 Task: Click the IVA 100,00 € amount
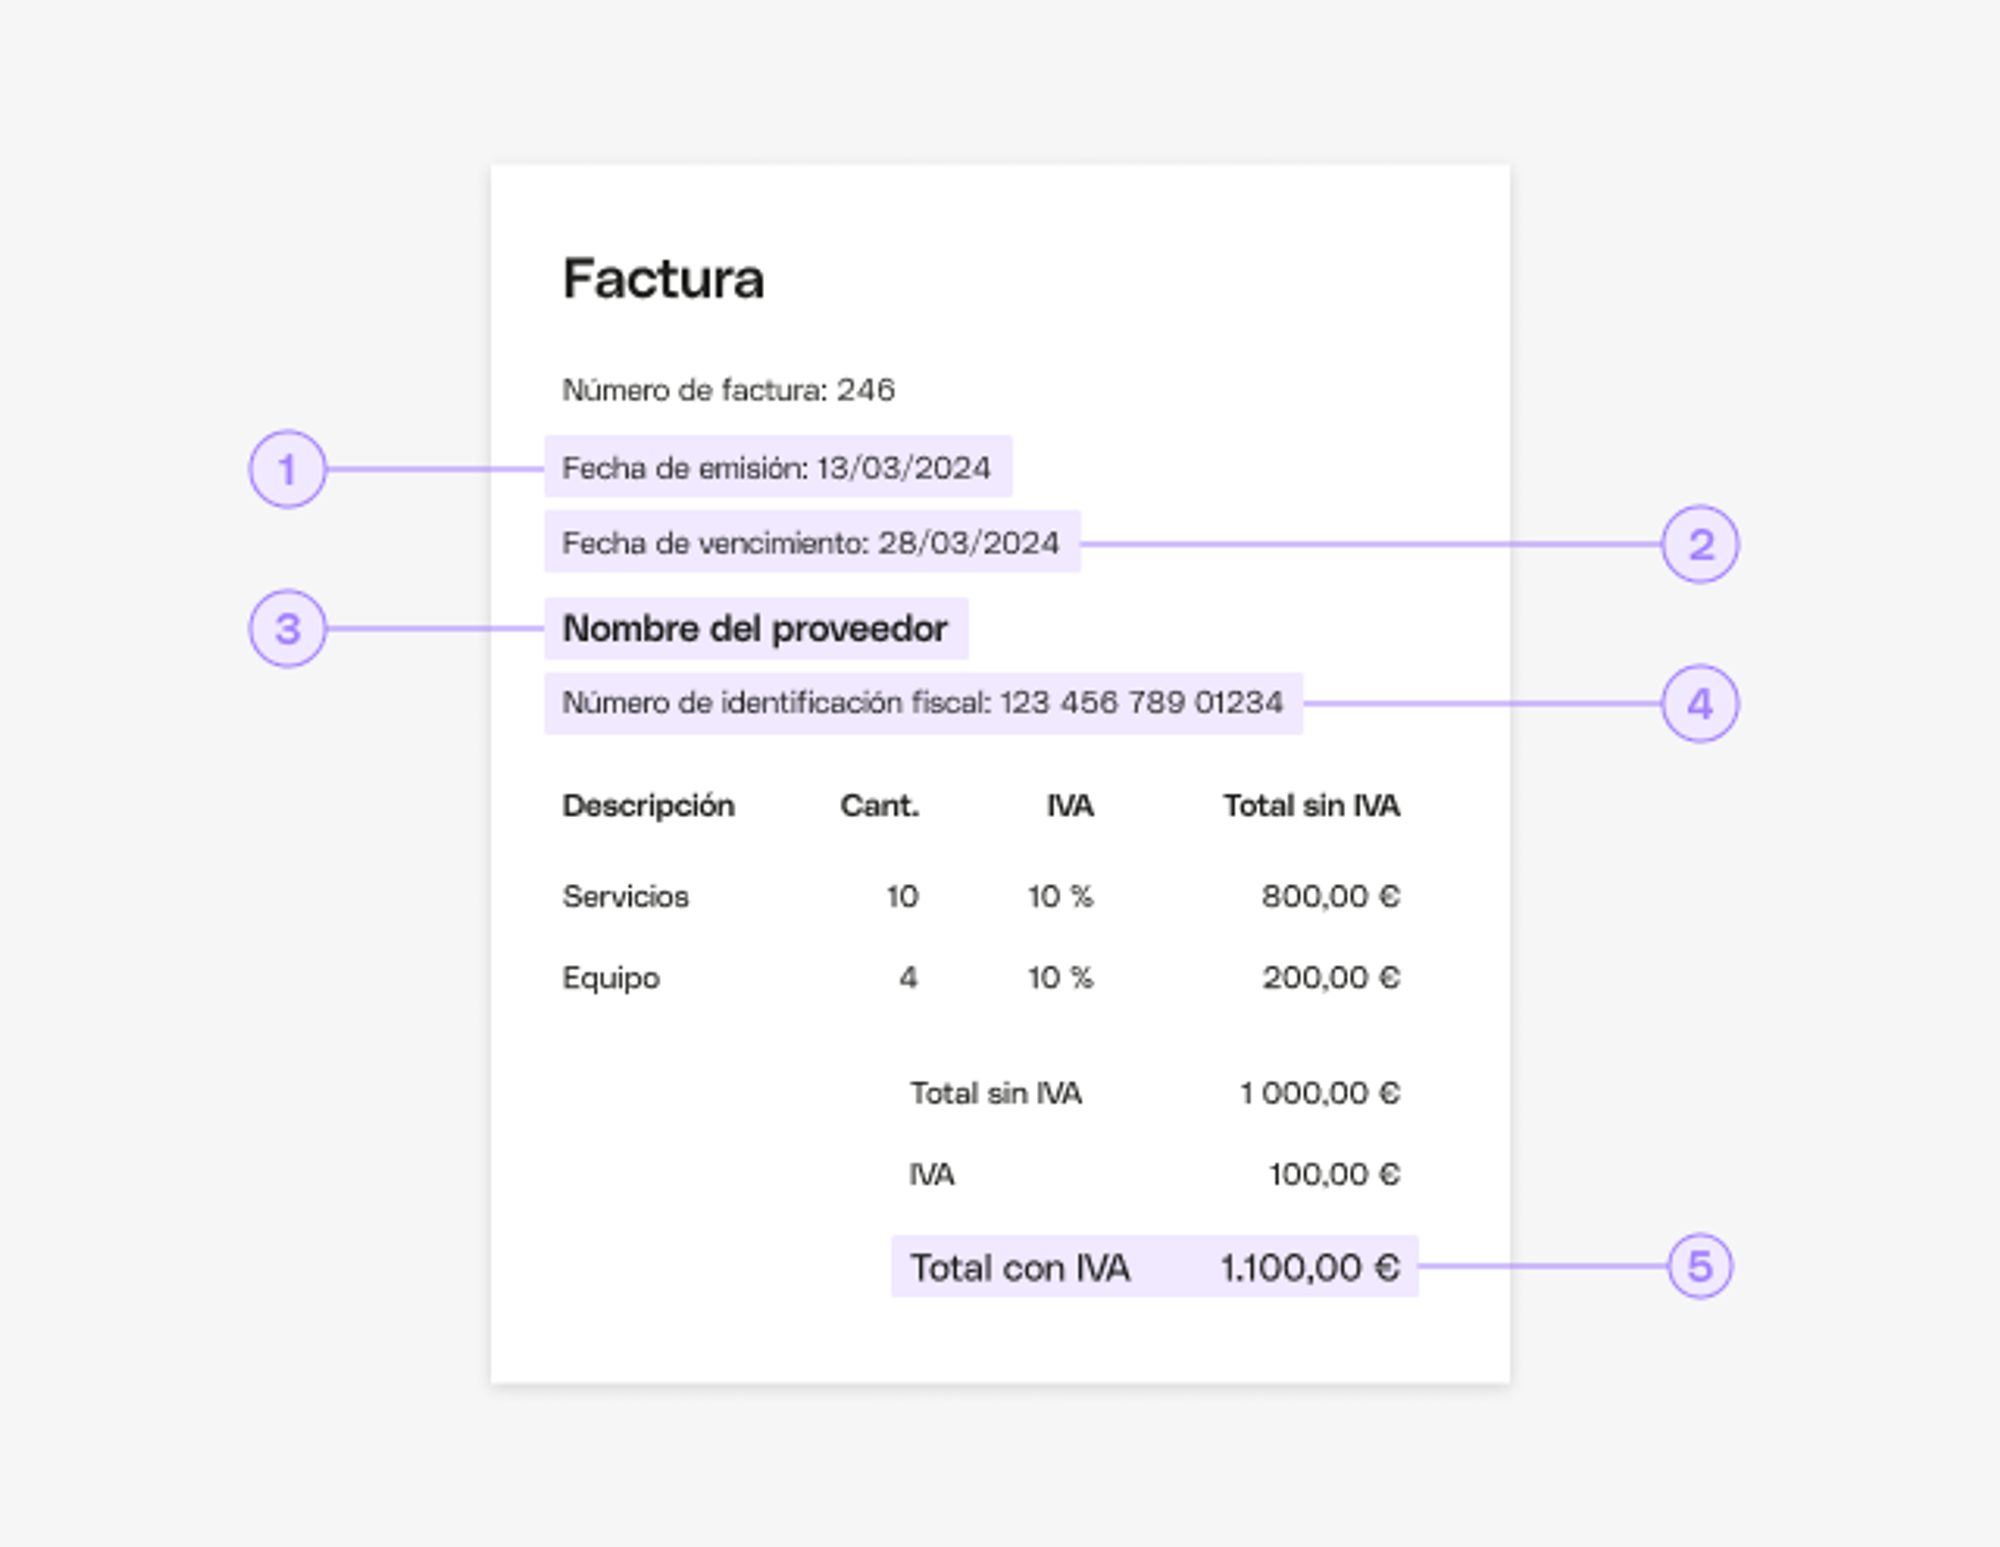(x=1334, y=1174)
